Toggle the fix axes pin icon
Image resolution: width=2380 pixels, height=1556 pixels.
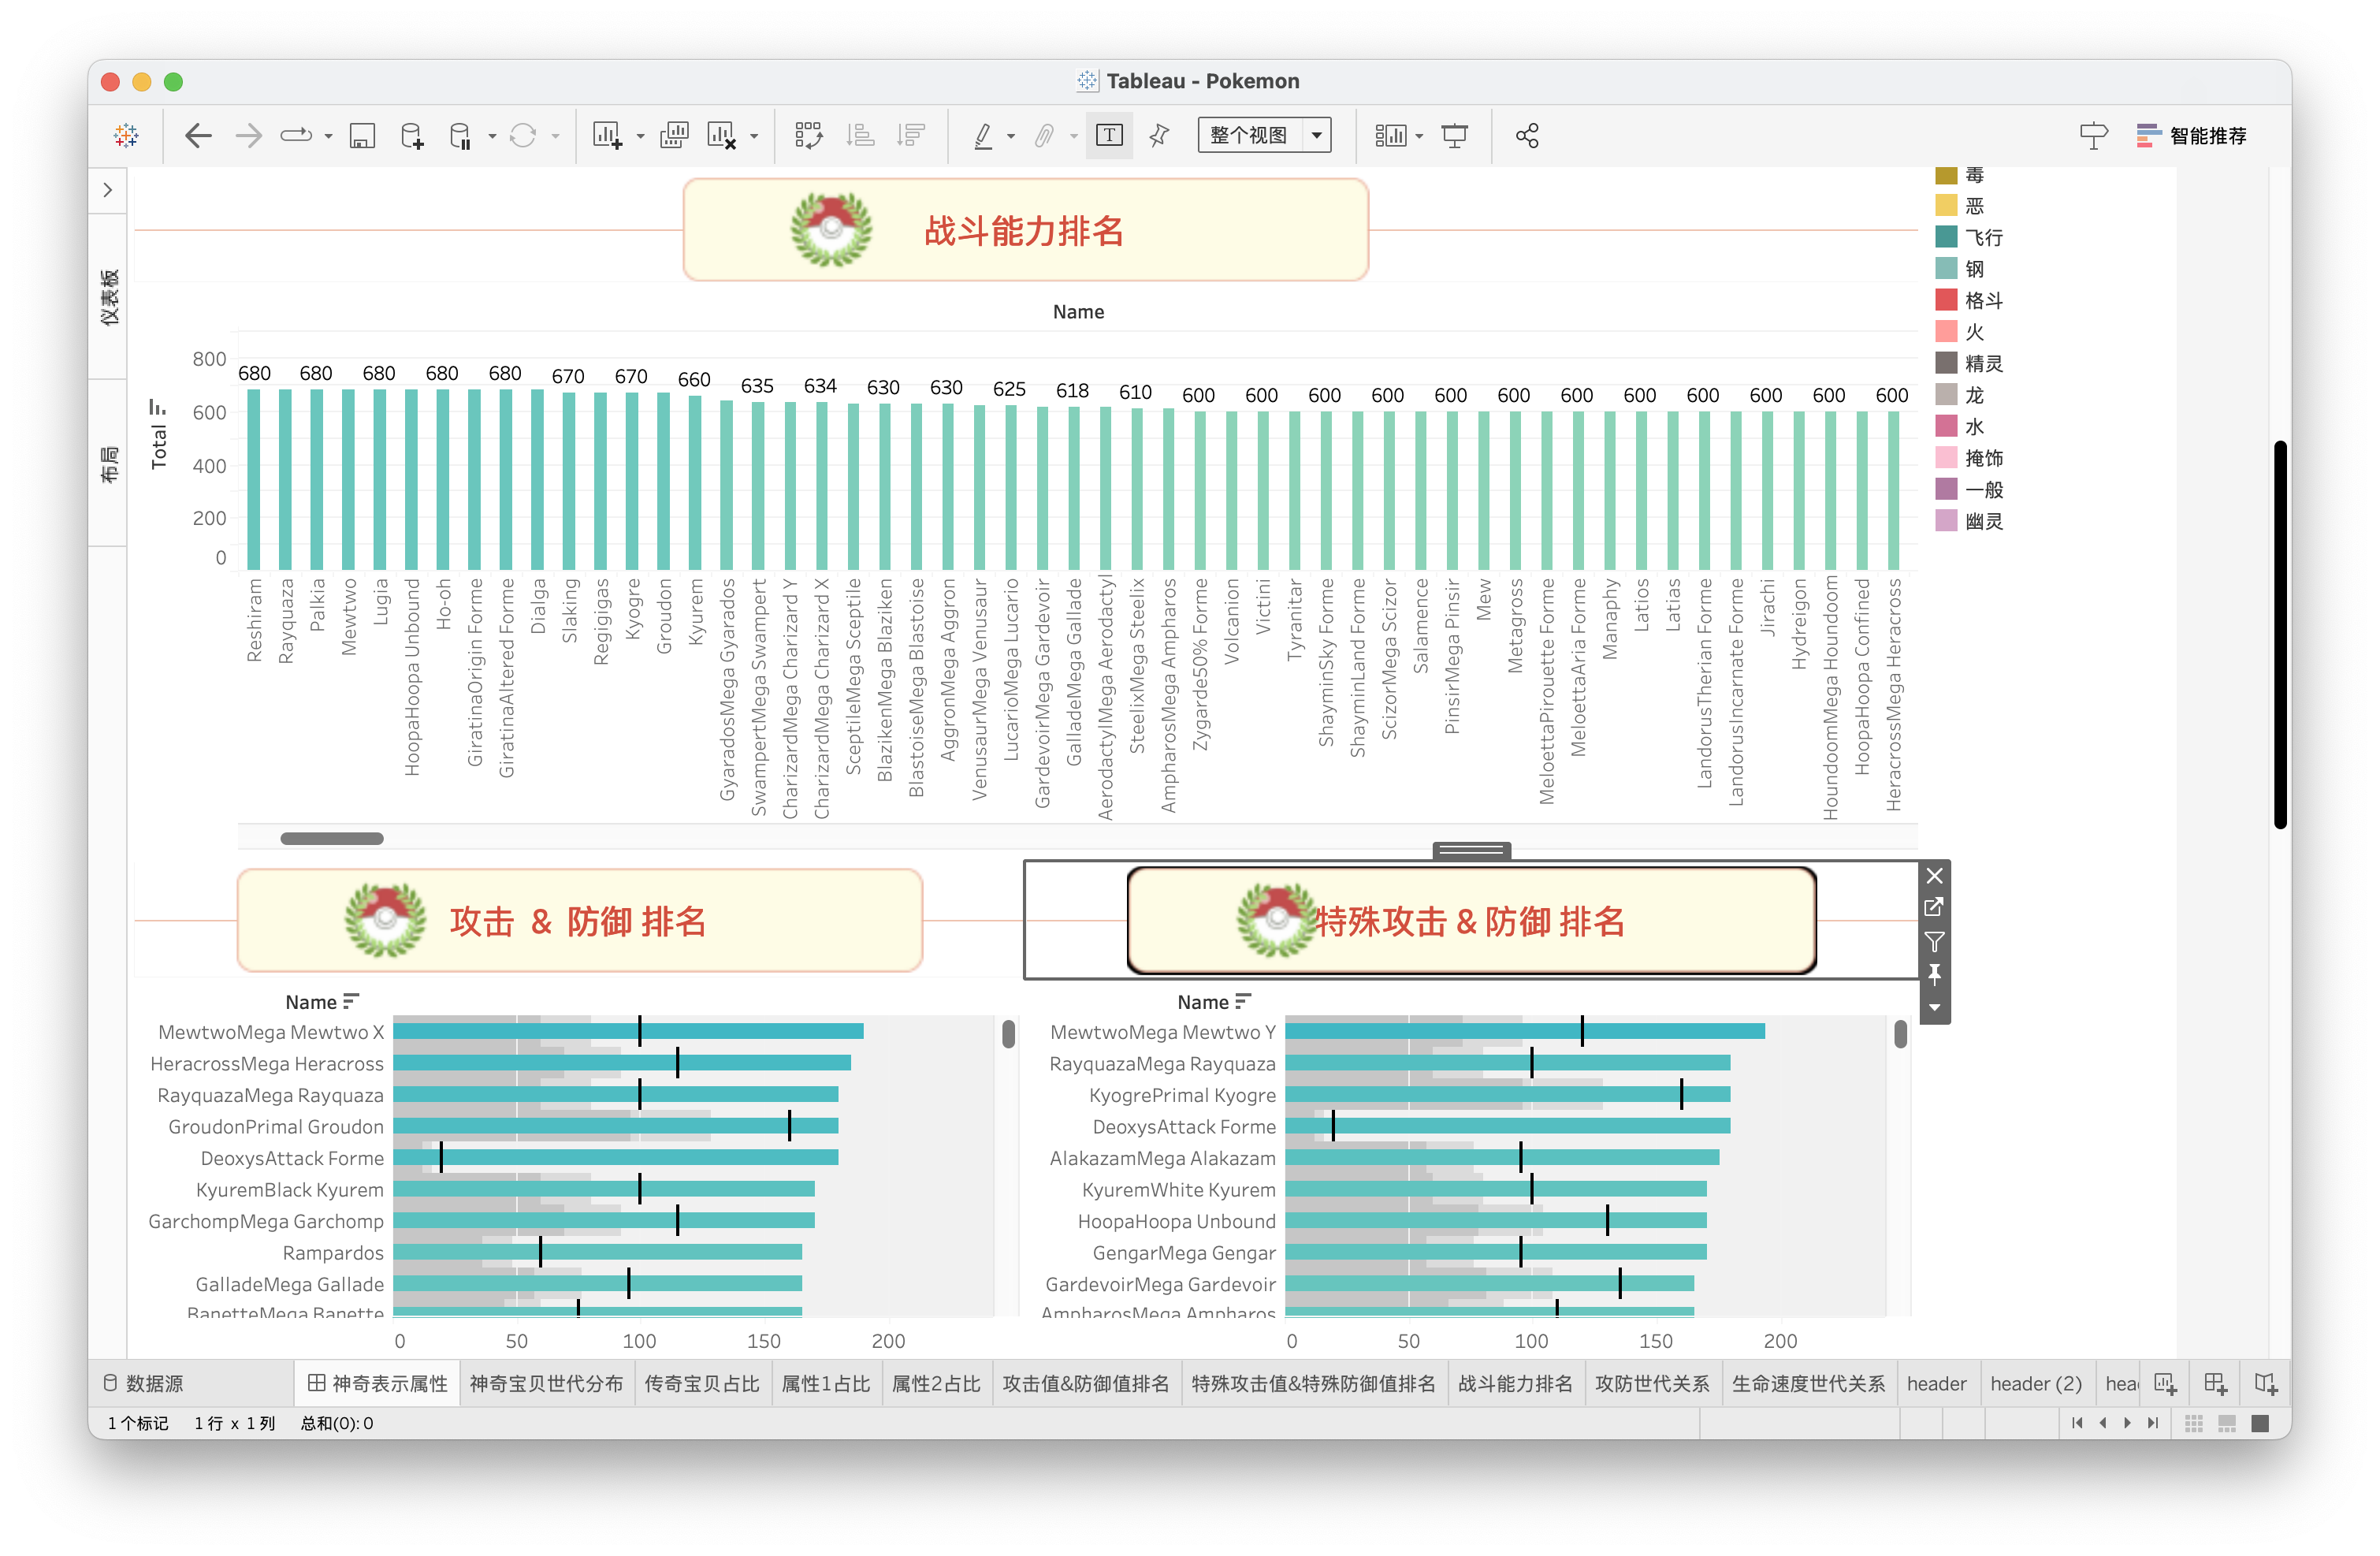1159,135
